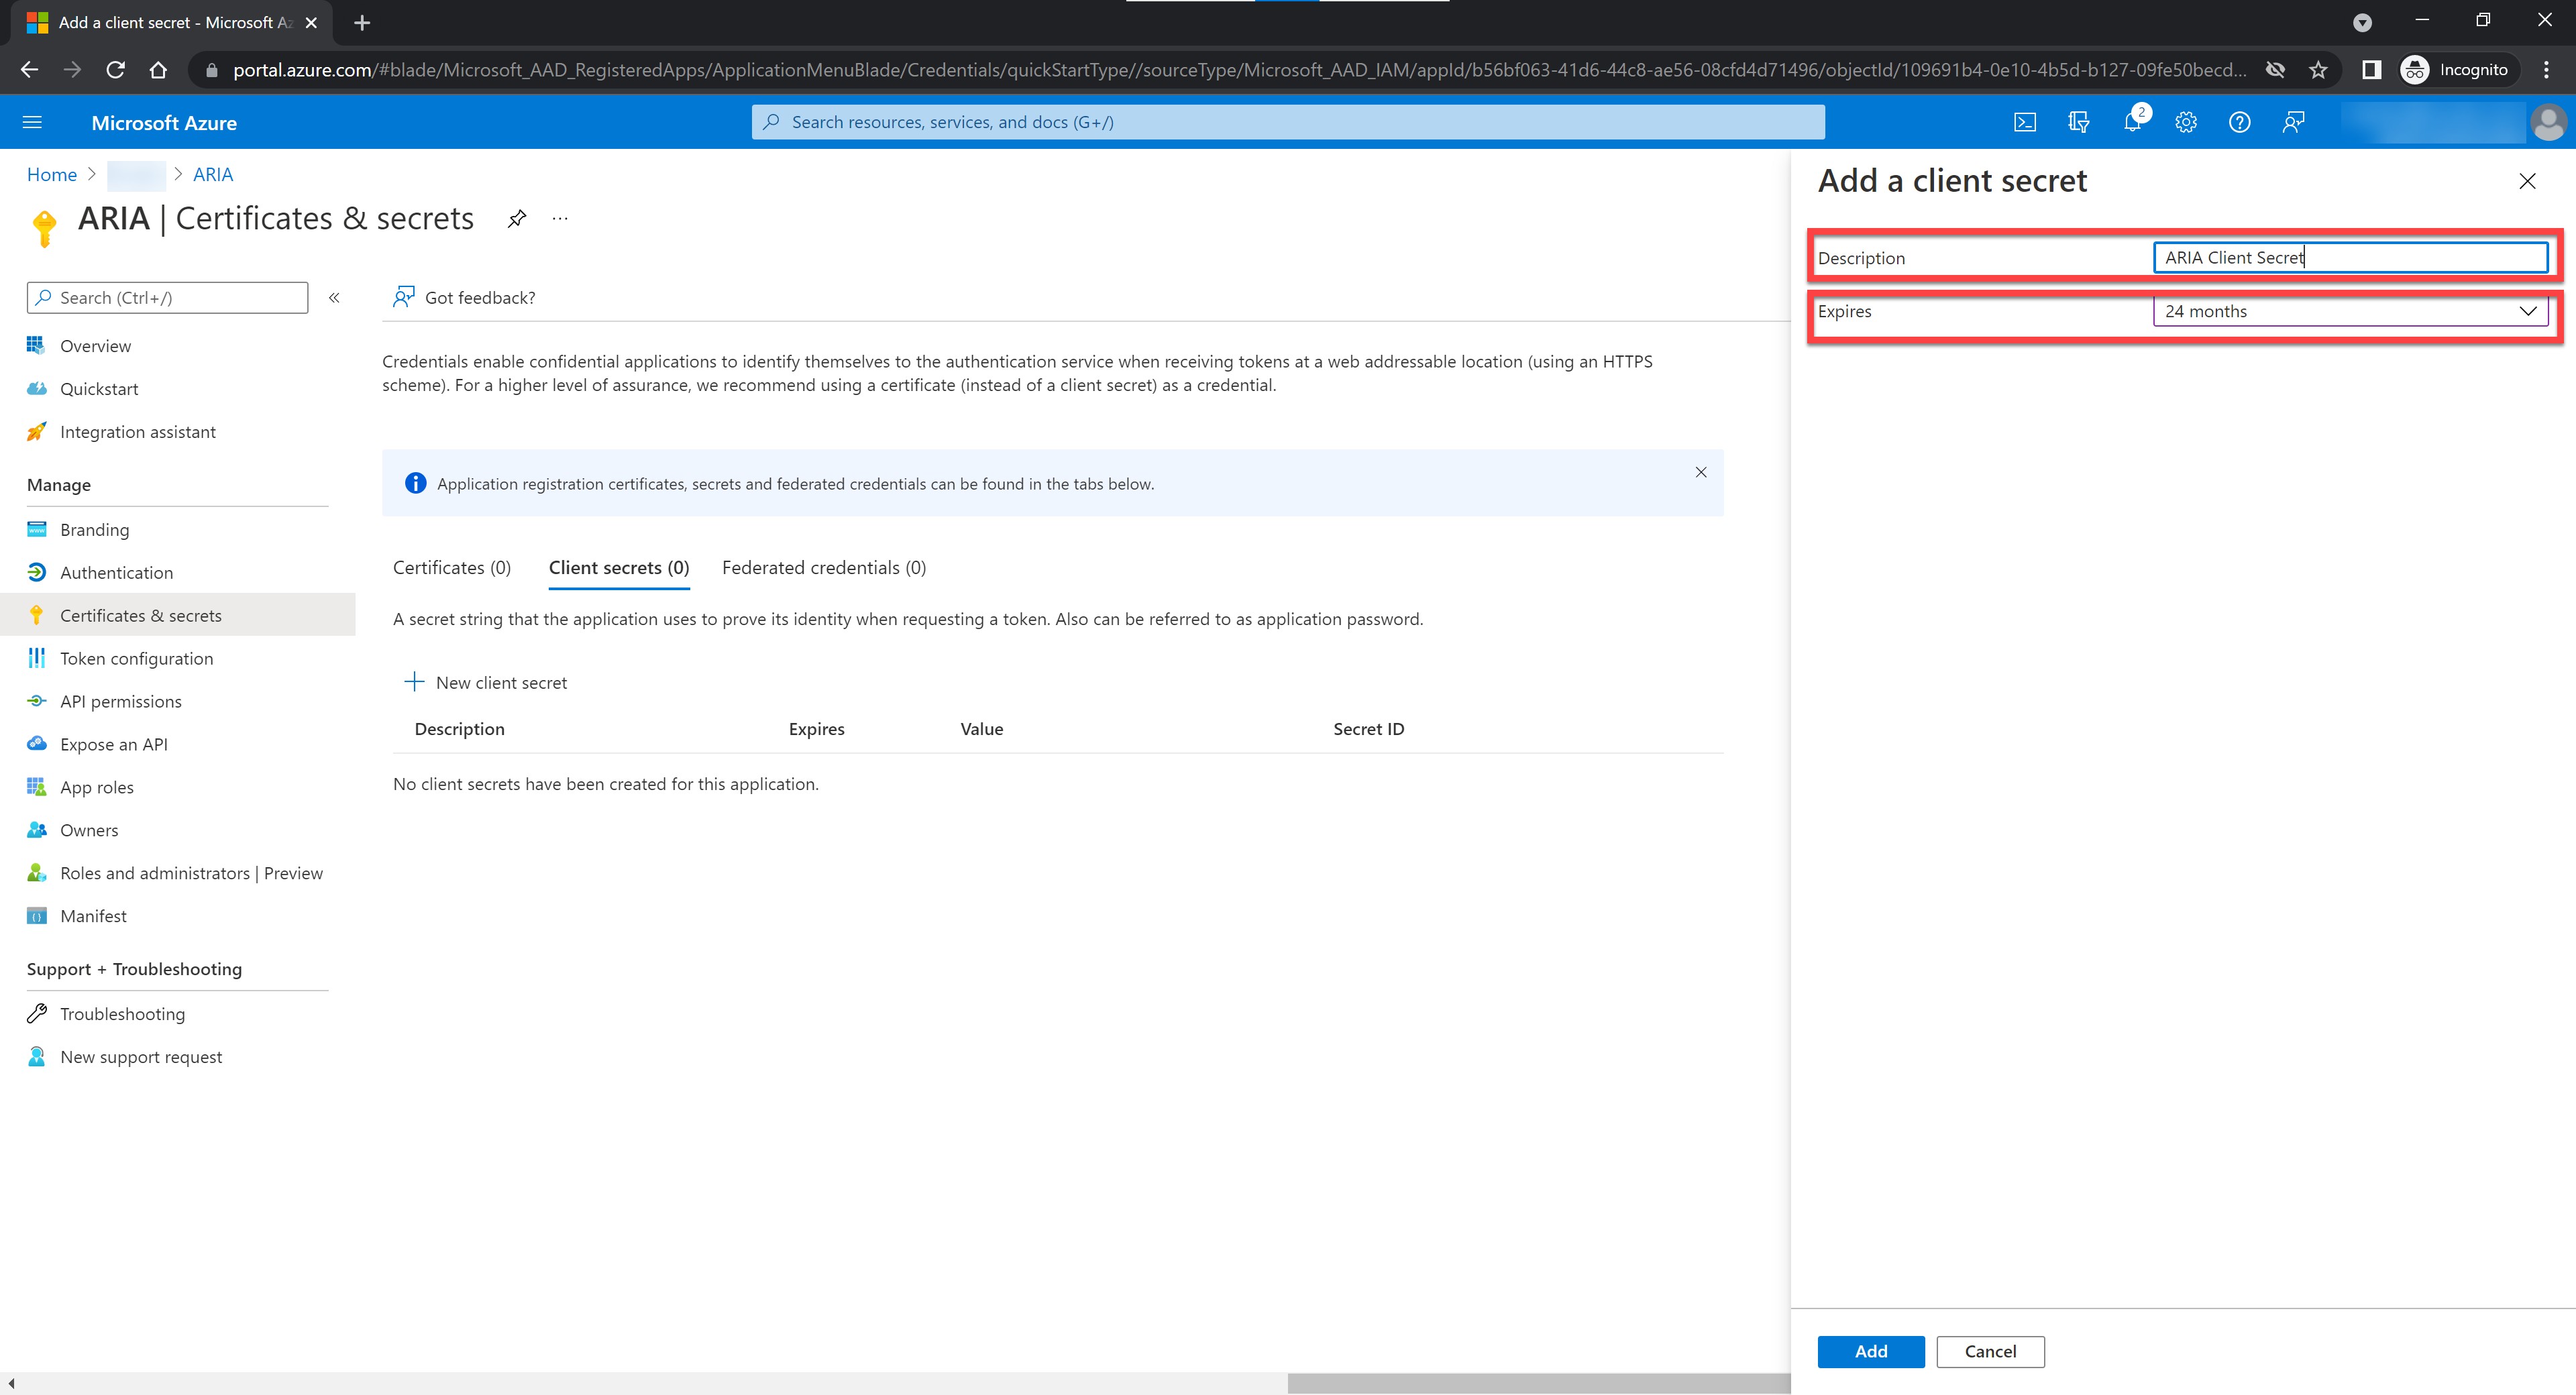Open the ellipsis more options menu
The height and width of the screenshot is (1395, 2576).
point(560,219)
